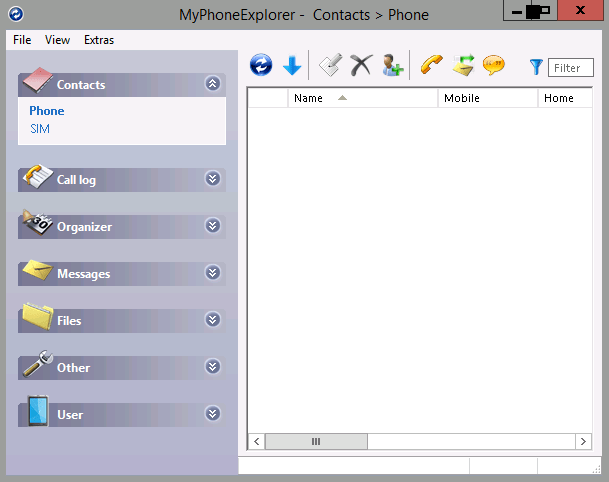Click the edit contact pencil icon

330,66
